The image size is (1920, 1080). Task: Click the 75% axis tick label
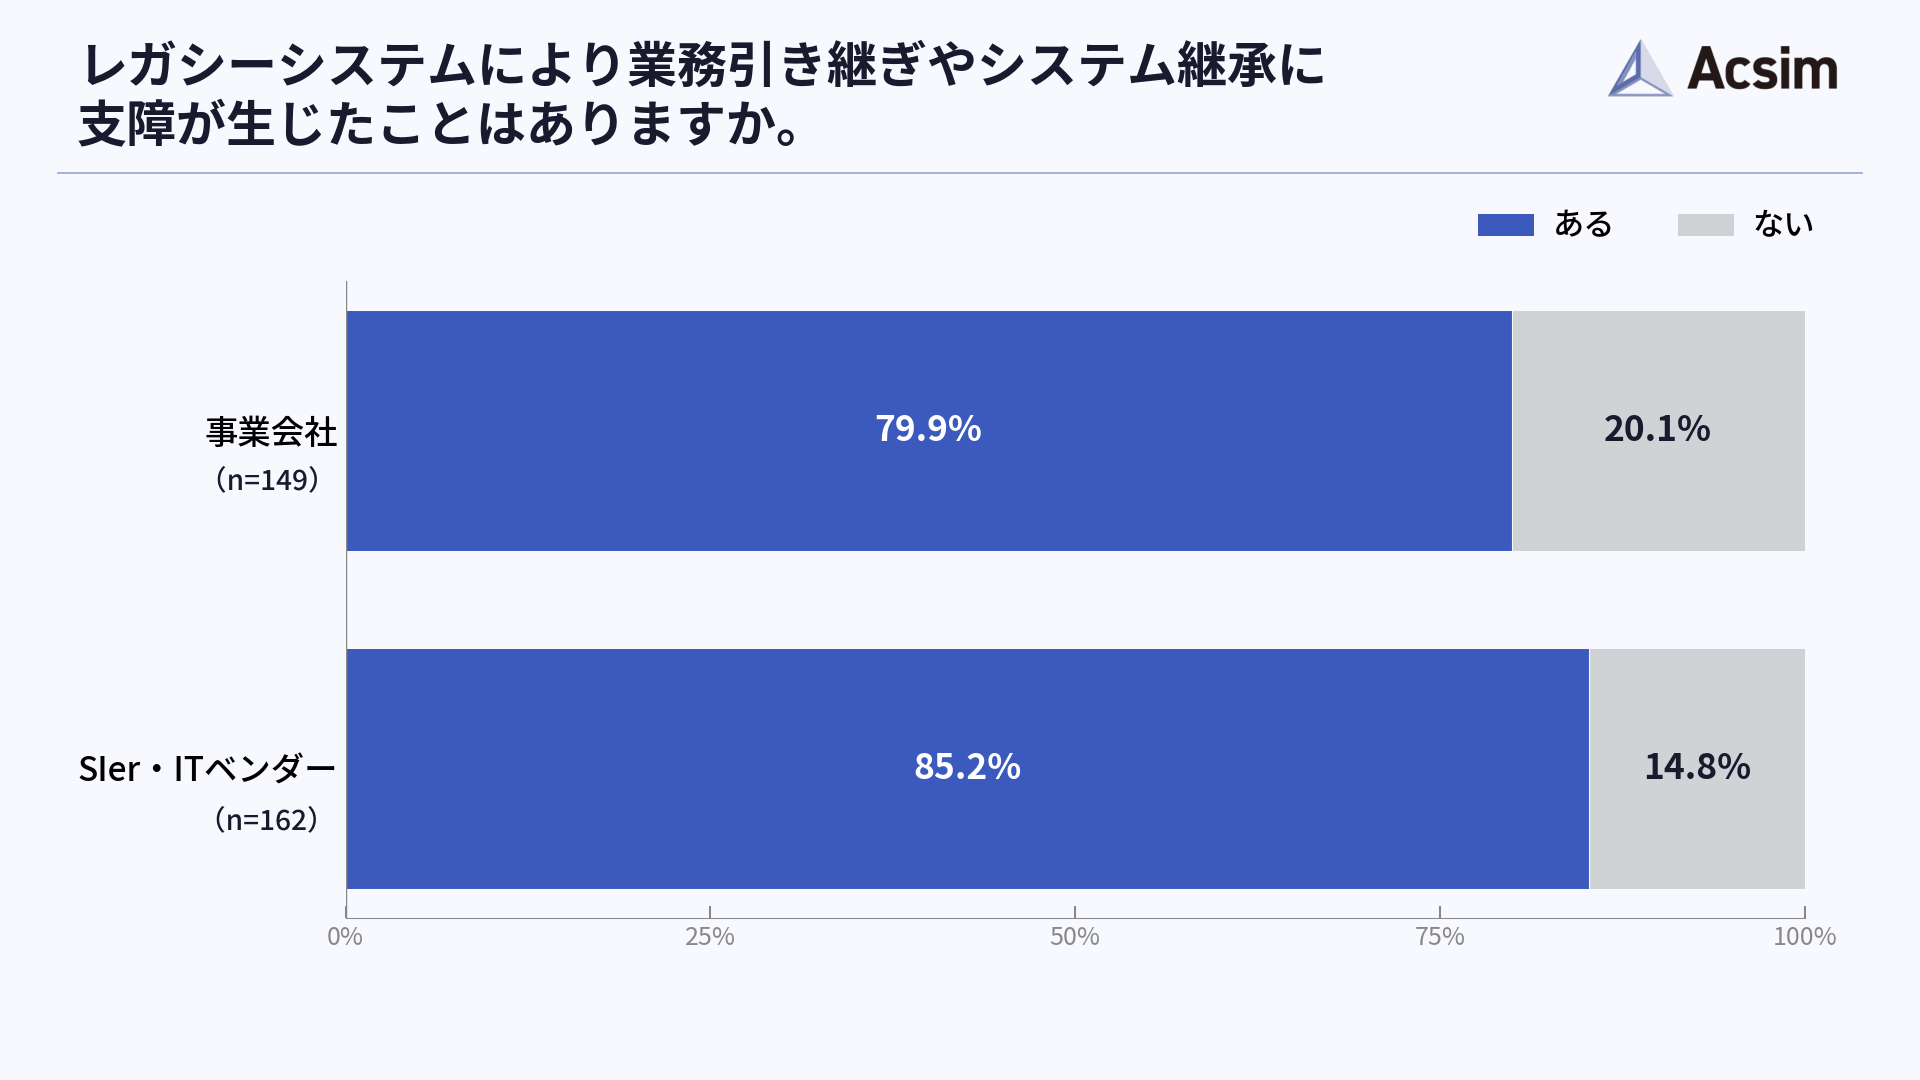pos(1440,937)
